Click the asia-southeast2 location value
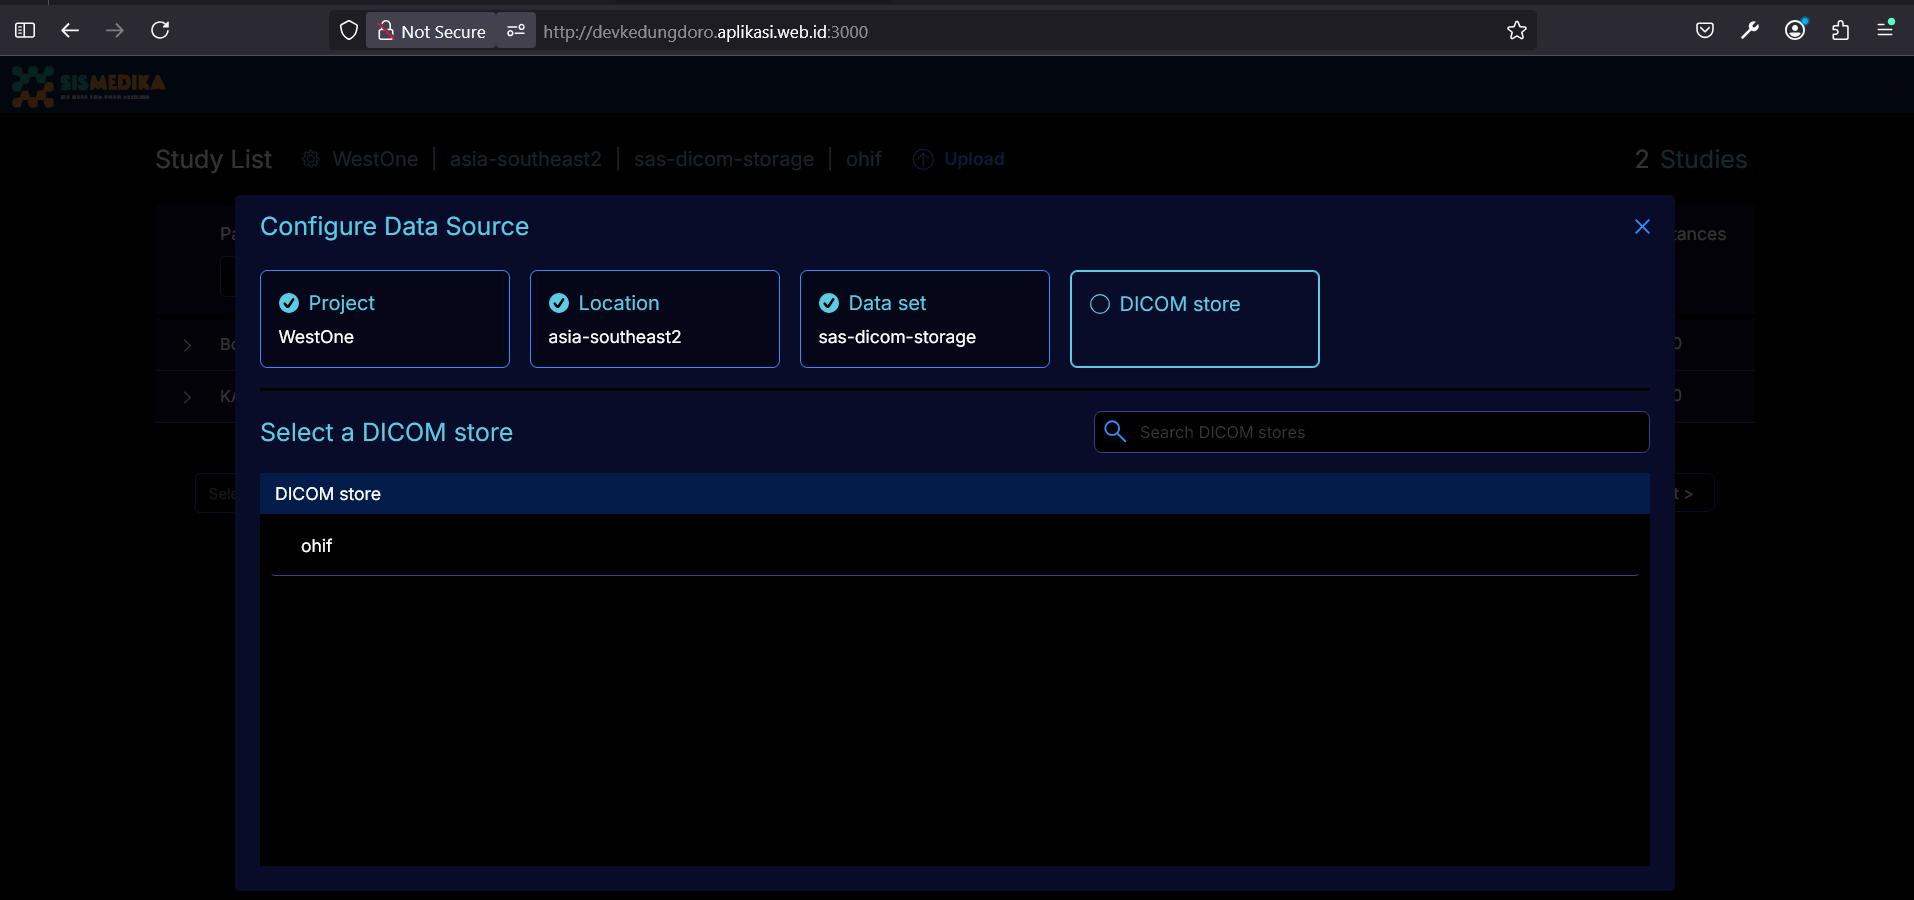Screen dimensions: 1914x900 (x=615, y=337)
